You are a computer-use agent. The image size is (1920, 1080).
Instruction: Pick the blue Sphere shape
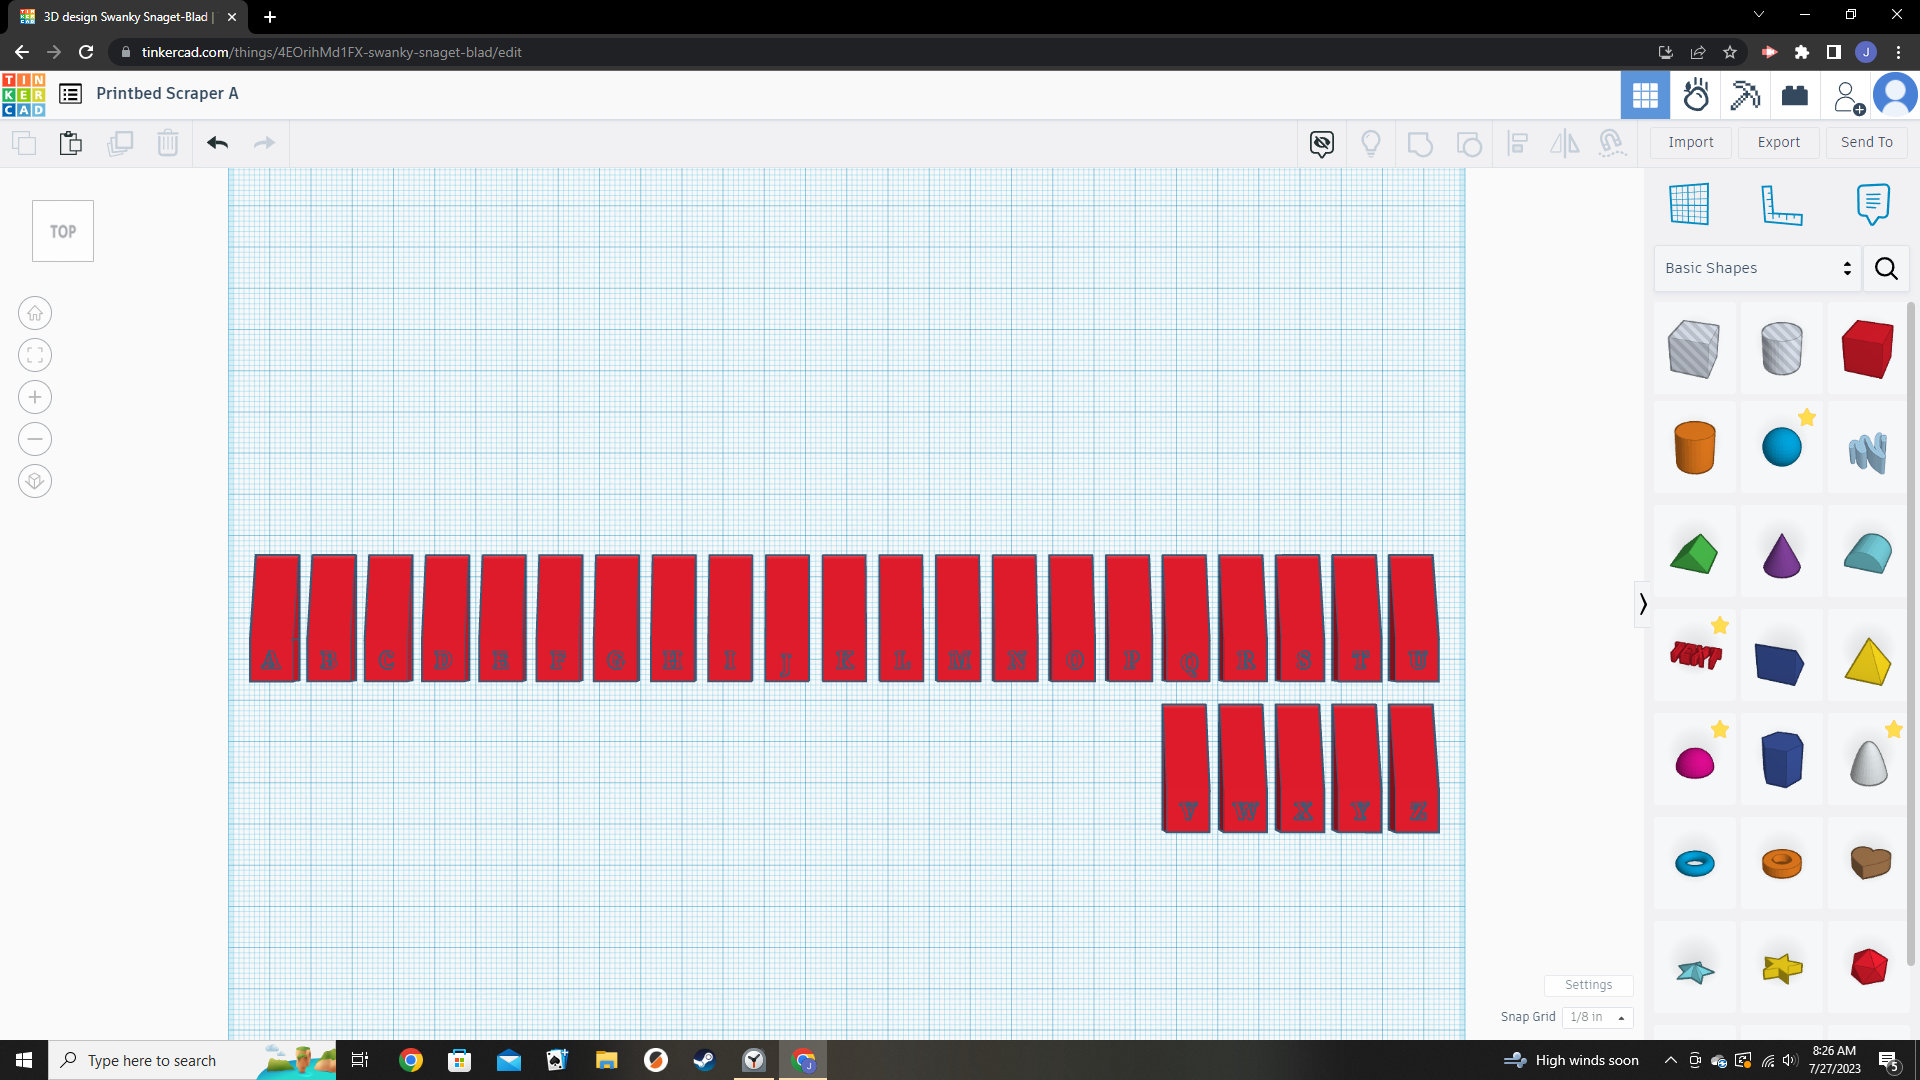click(1781, 447)
